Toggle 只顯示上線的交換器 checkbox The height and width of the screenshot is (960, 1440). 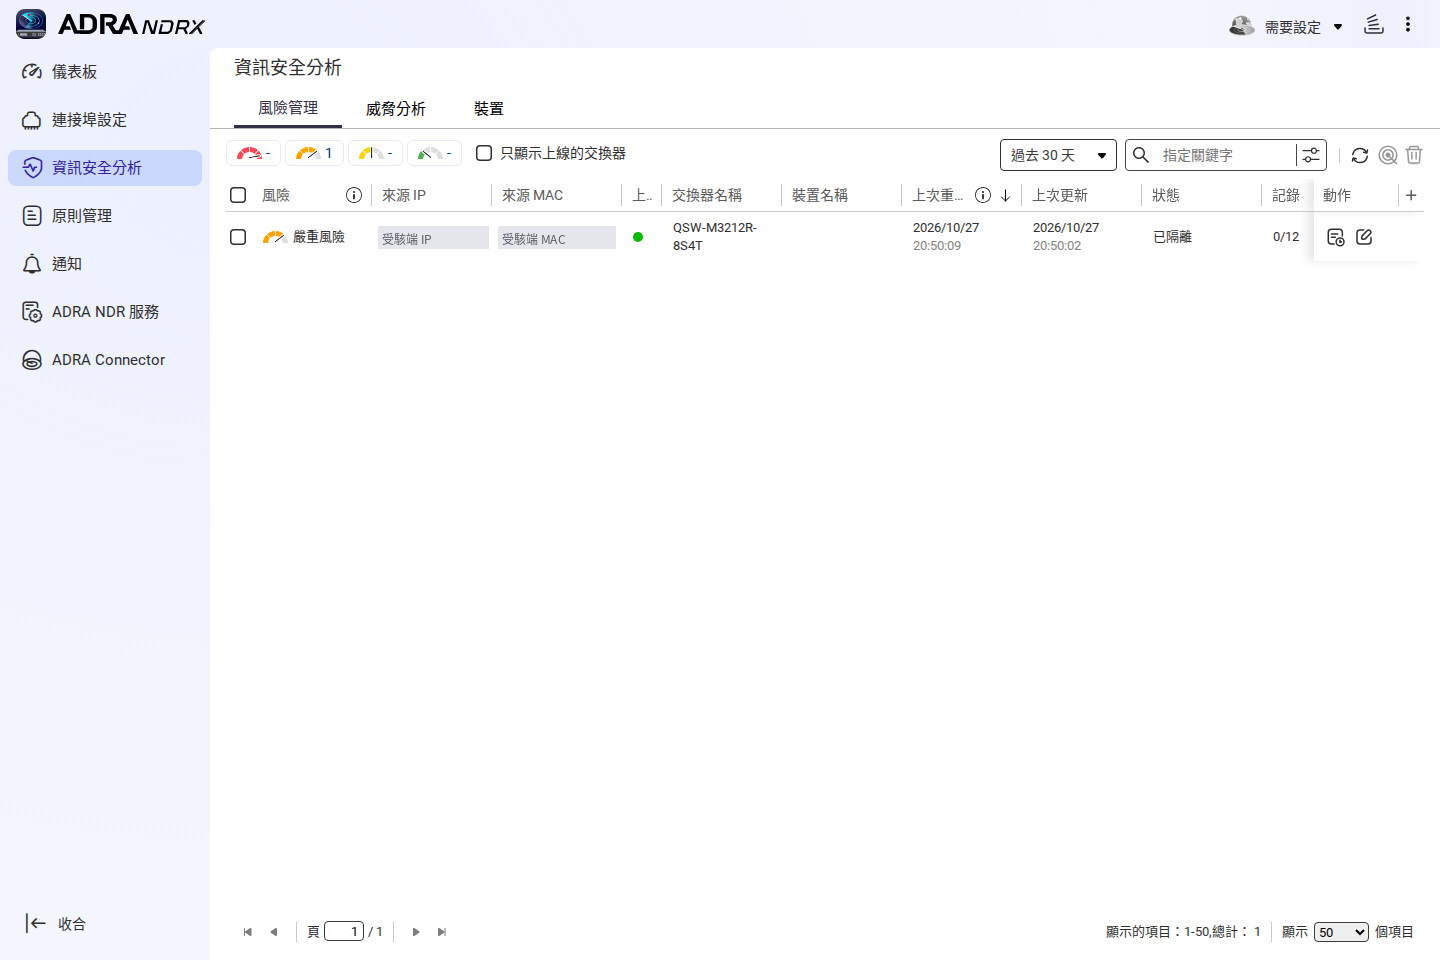[484, 153]
